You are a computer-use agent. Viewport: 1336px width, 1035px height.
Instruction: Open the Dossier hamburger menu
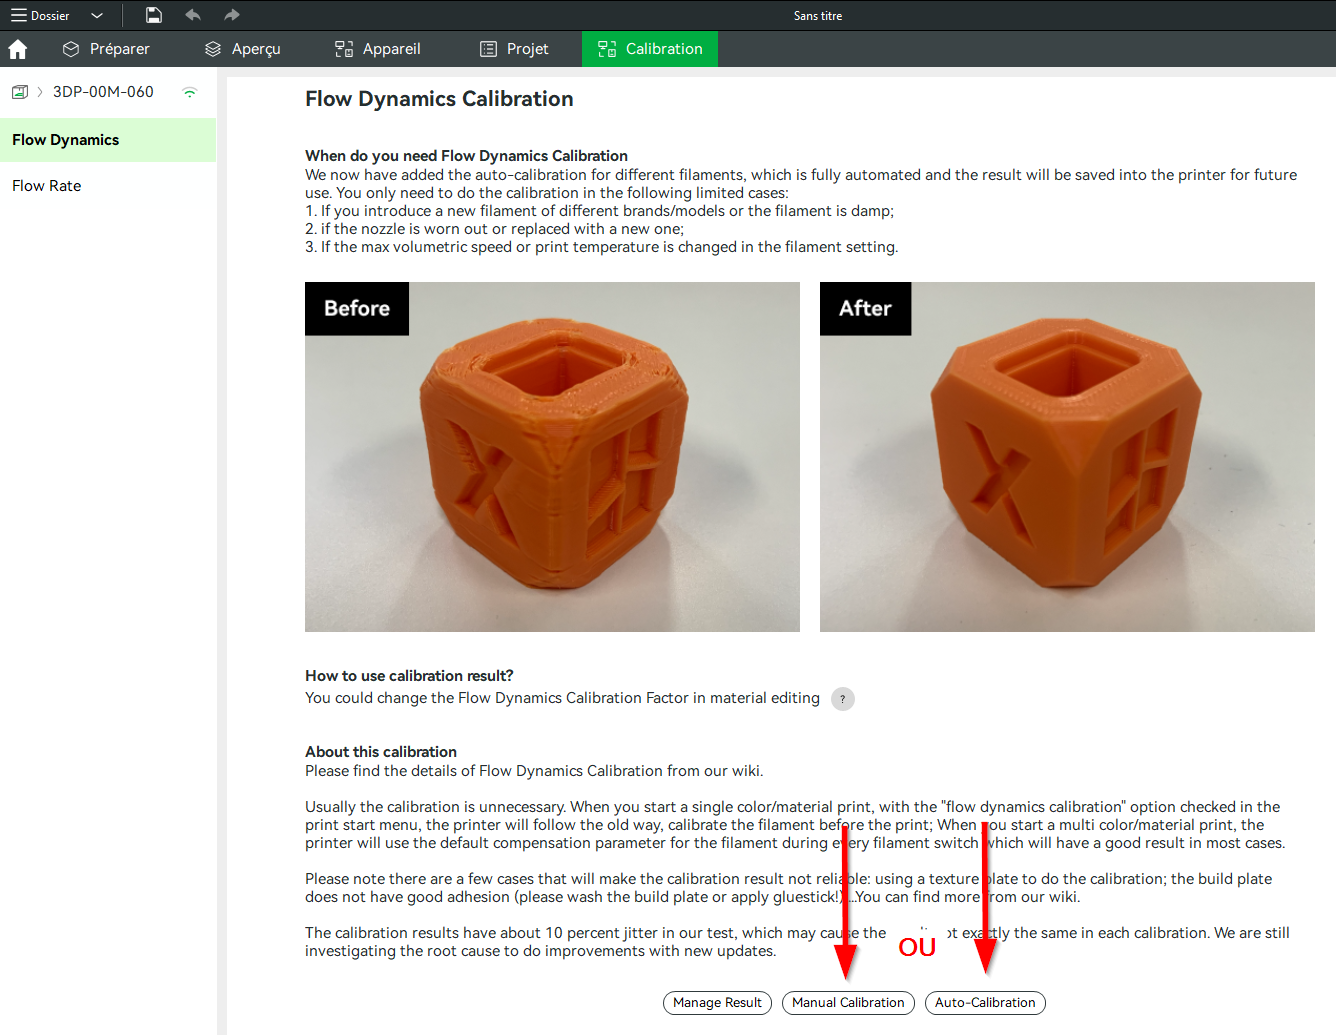coord(40,15)
